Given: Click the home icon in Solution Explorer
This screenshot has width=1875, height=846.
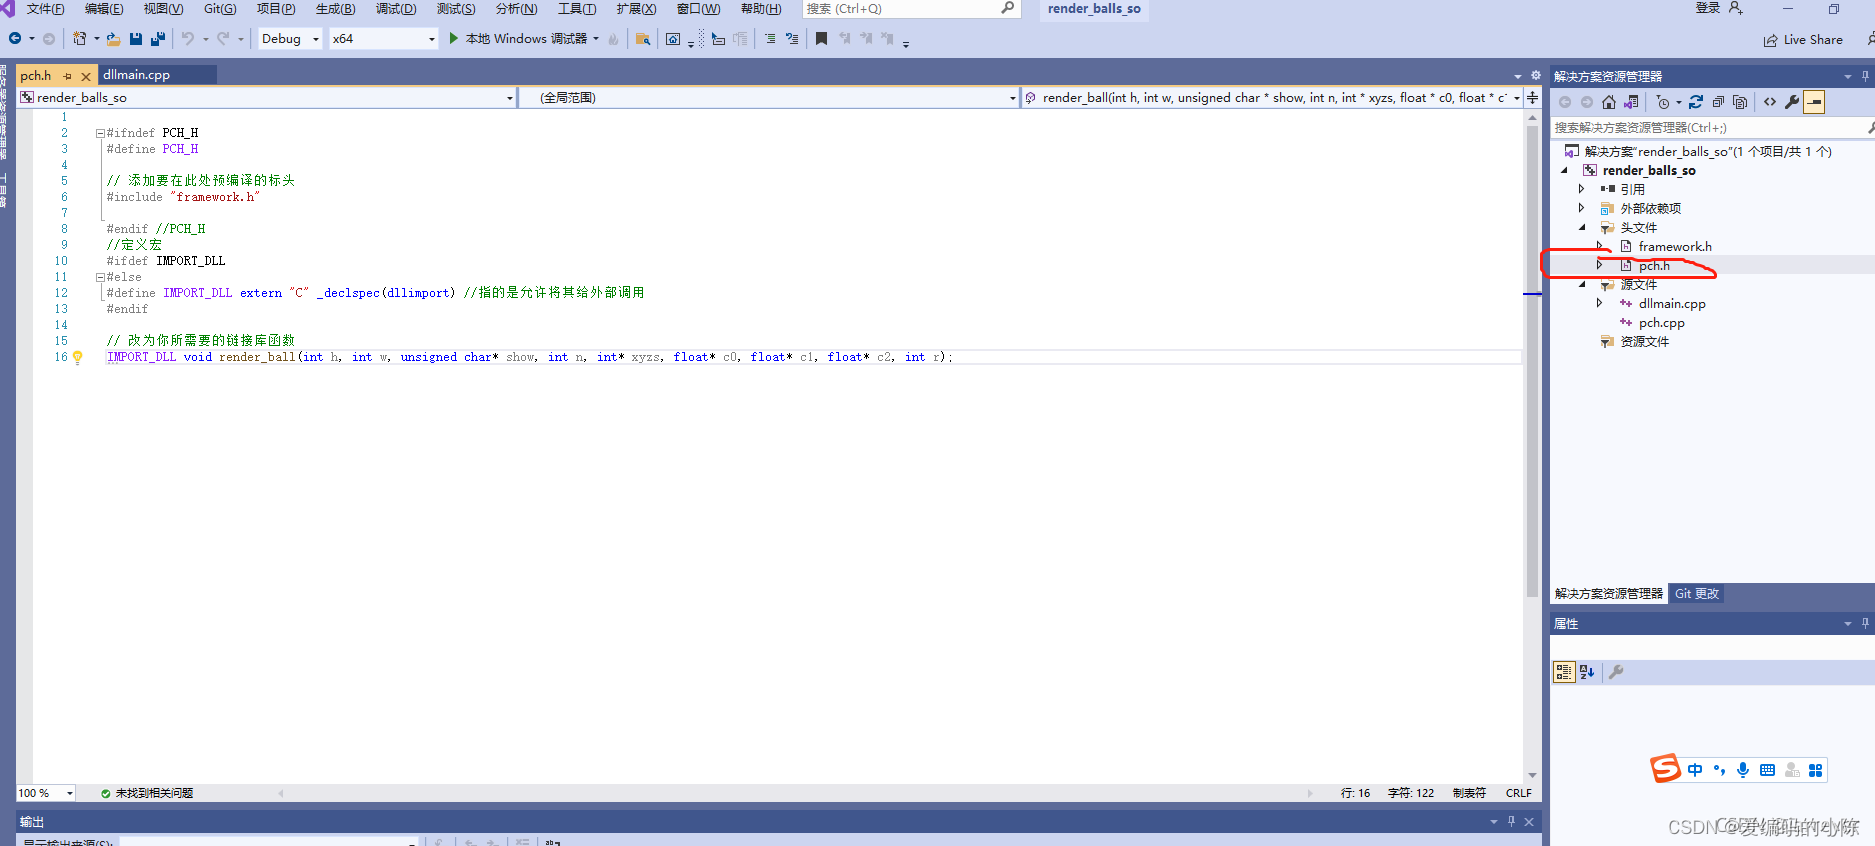Looking at the screenshot, I should coord(1609,102).
